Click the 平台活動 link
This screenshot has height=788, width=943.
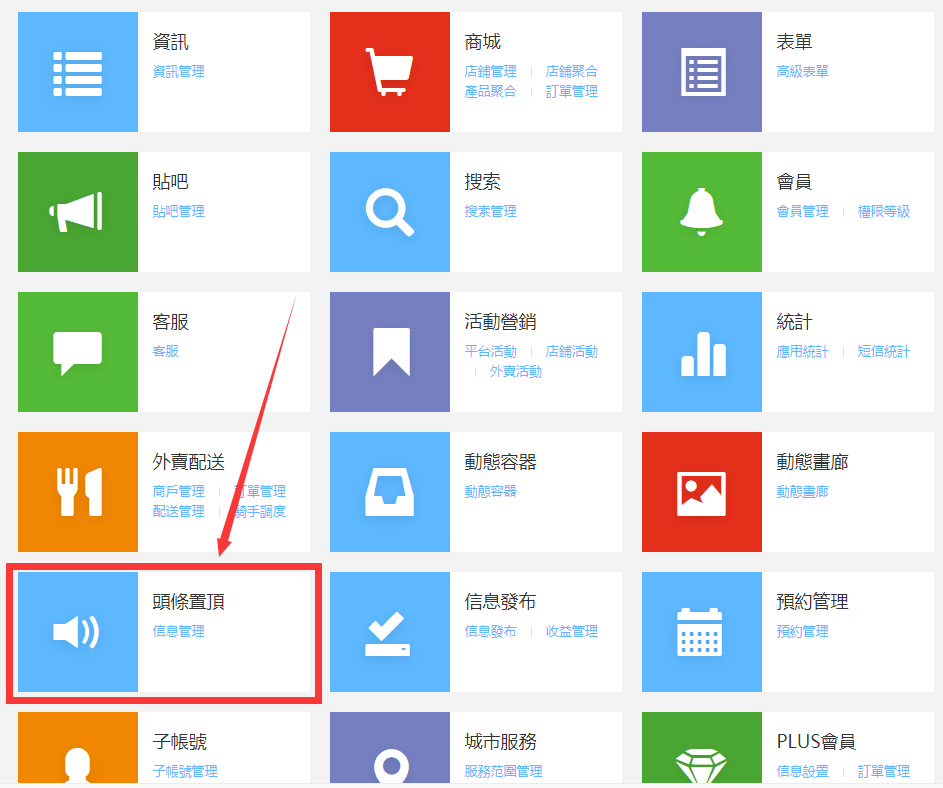pos(490,351)
